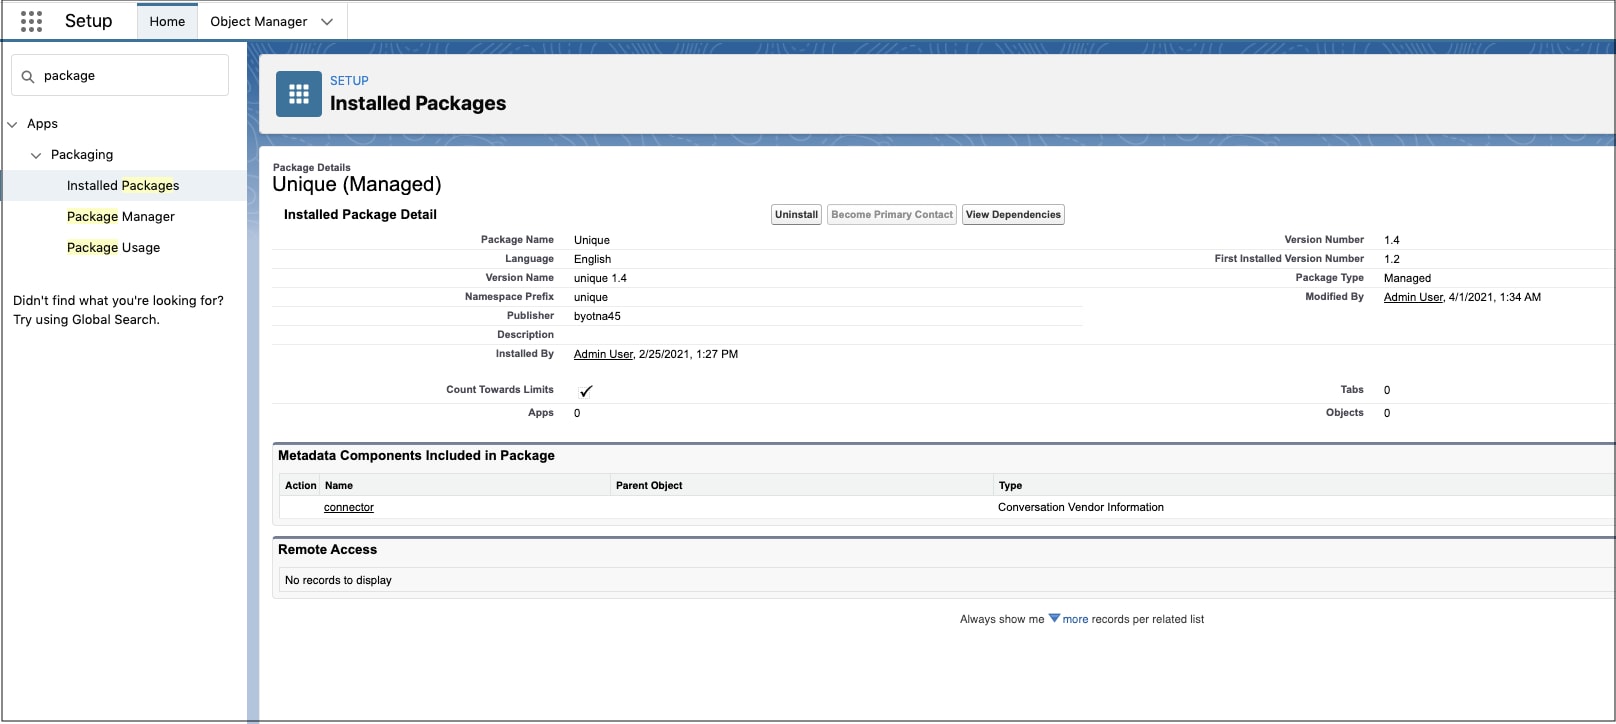Select Installed Packages in sidebar
This screenshot has width=1616, height=724.
tap(123, 186)
